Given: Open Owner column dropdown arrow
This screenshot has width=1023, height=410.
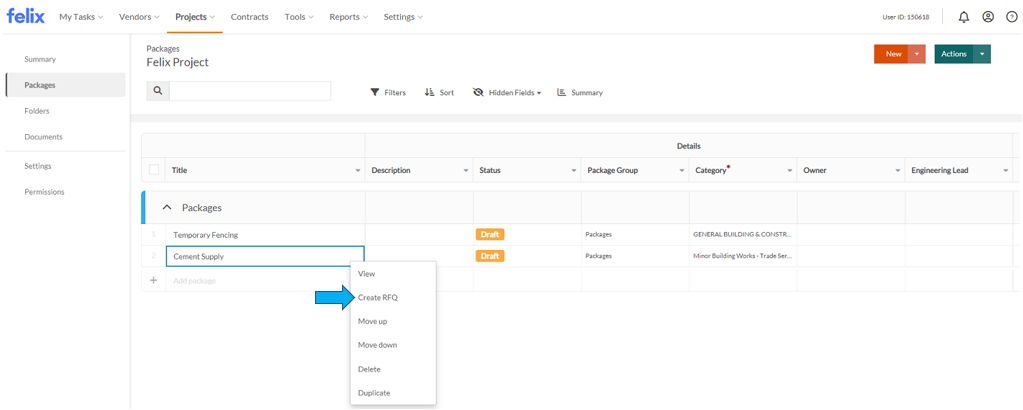Looking at the screenshot, I should 898,170.
